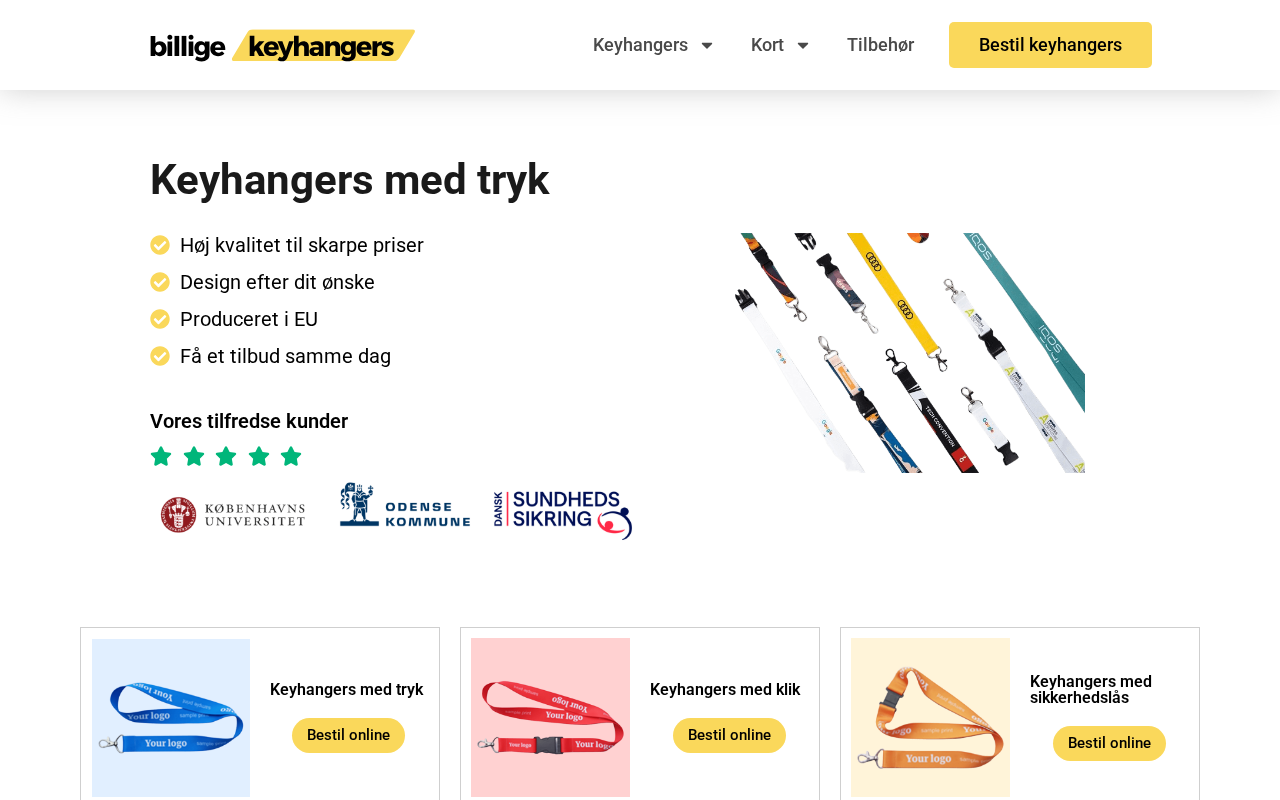
Task: Click the Københavns Universitet logo
Action: (233, 514)
